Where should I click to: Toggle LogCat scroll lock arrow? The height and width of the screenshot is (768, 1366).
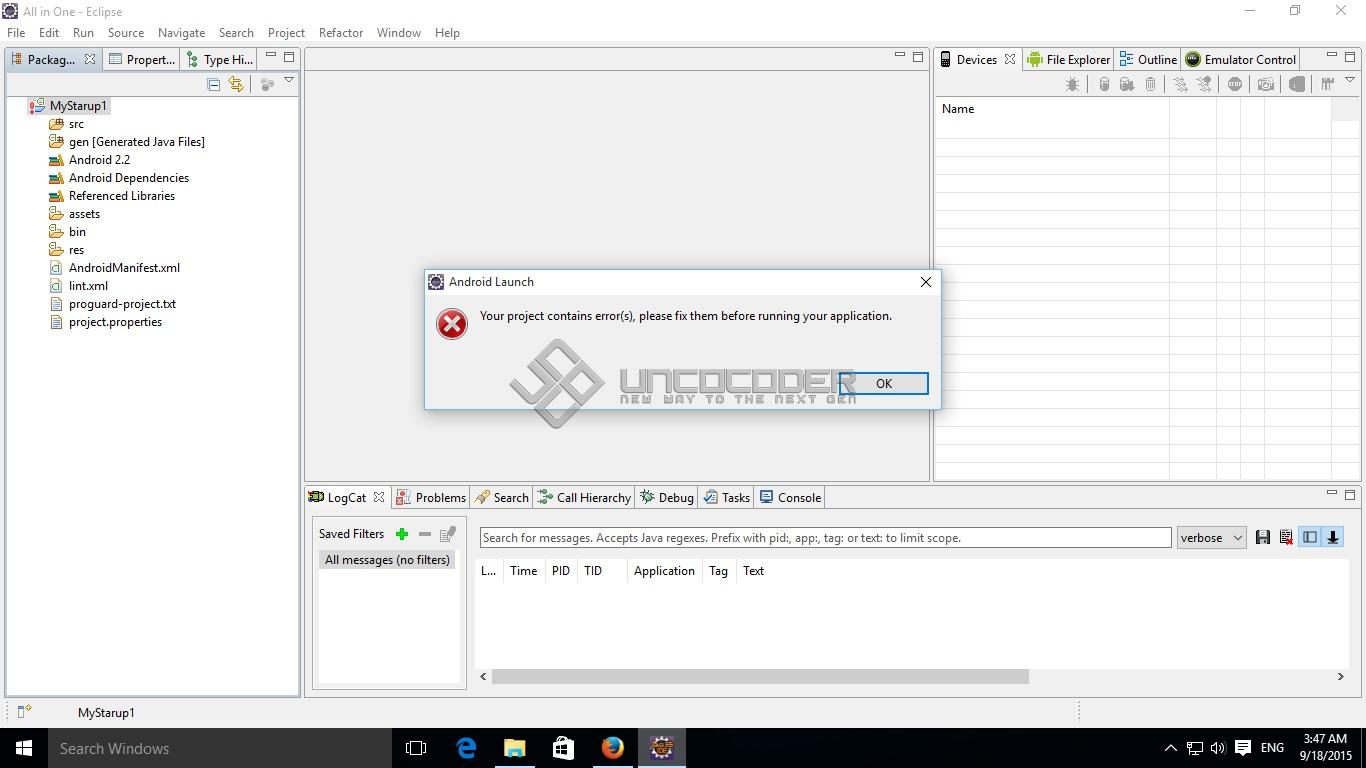[x=1333, y=538]
